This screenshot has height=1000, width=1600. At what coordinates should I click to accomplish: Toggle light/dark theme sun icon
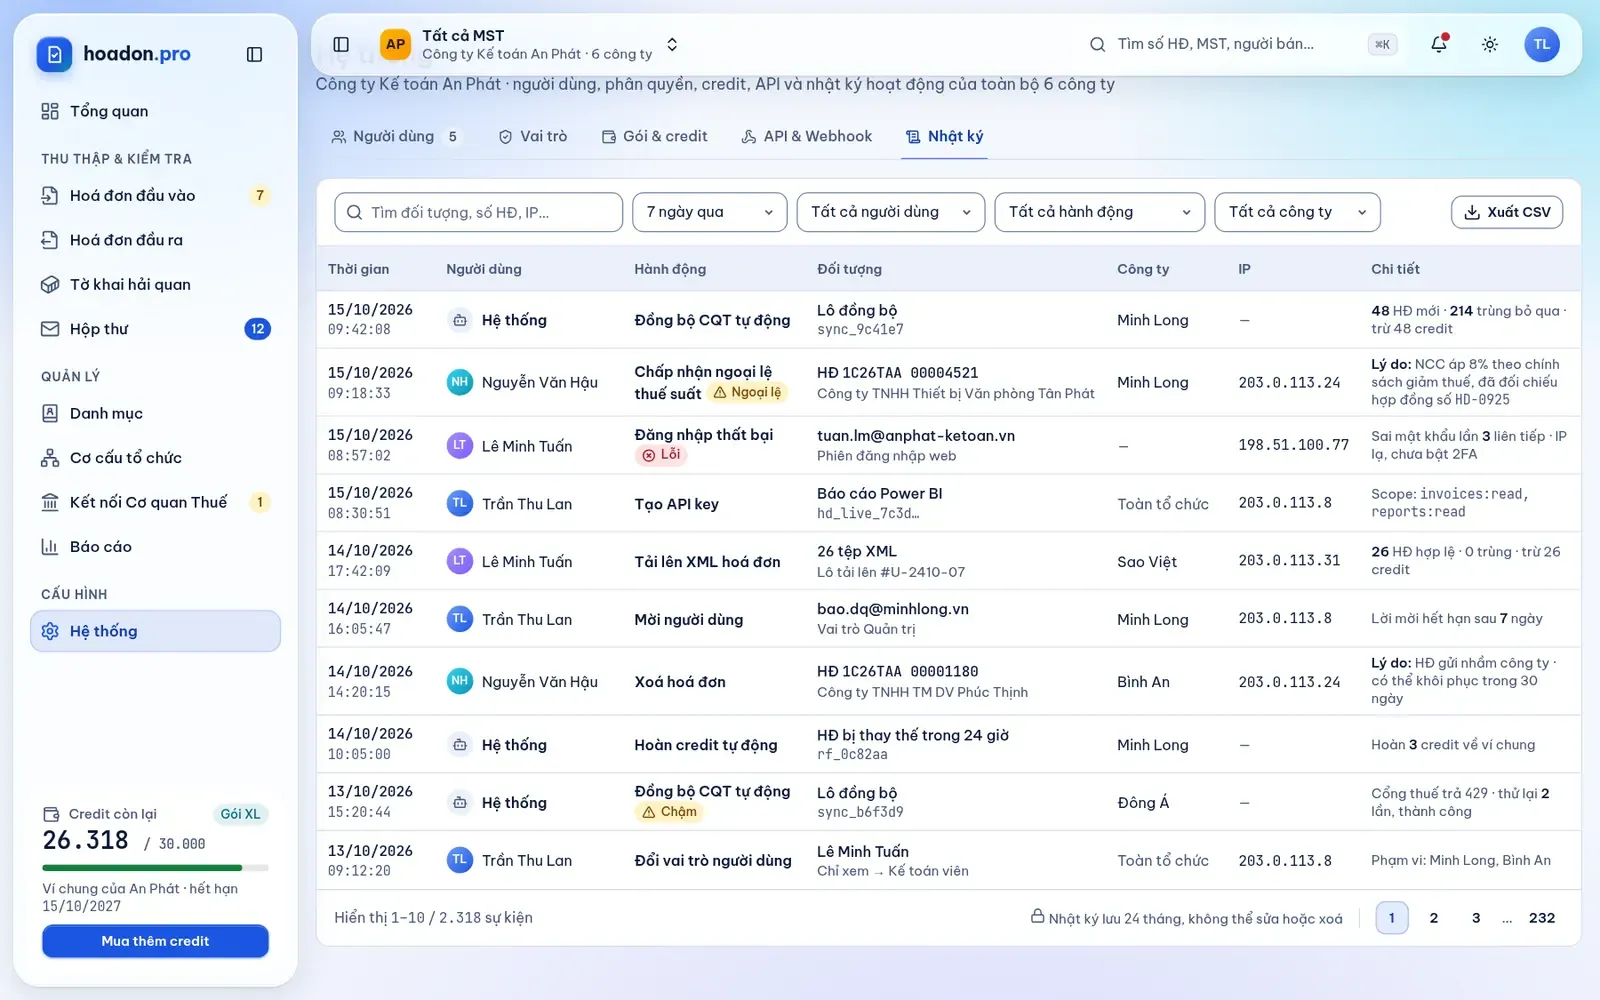coord(1489,44)
